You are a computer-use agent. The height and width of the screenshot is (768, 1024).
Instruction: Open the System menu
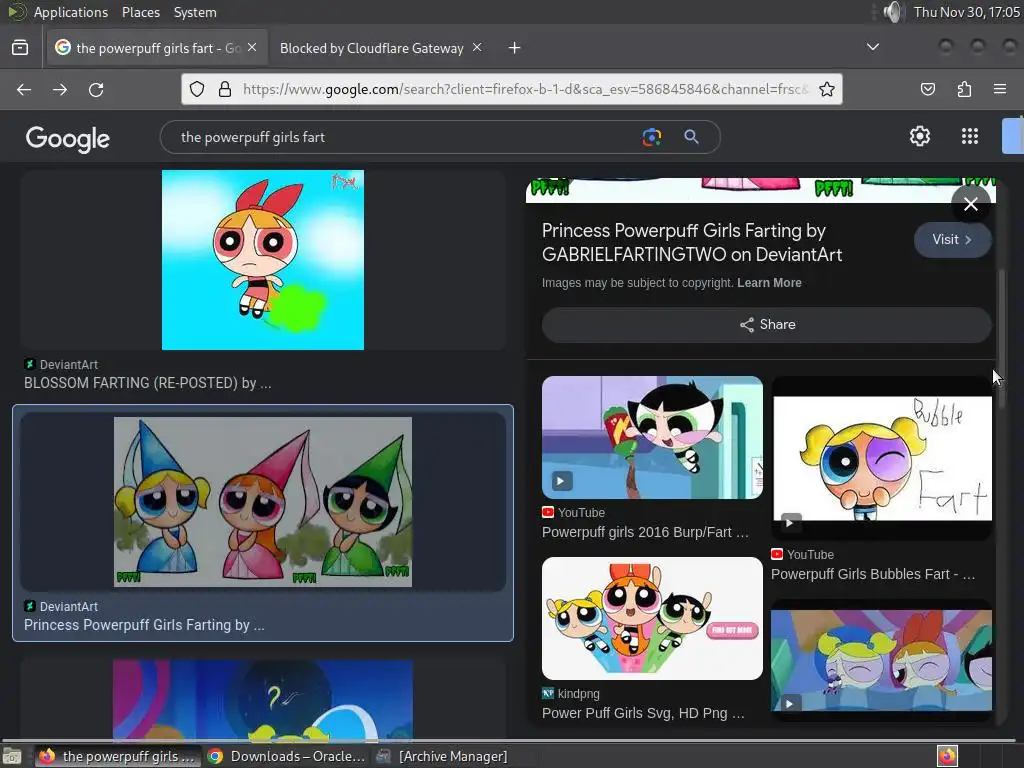pyautogui.click(x=195, y=12)
